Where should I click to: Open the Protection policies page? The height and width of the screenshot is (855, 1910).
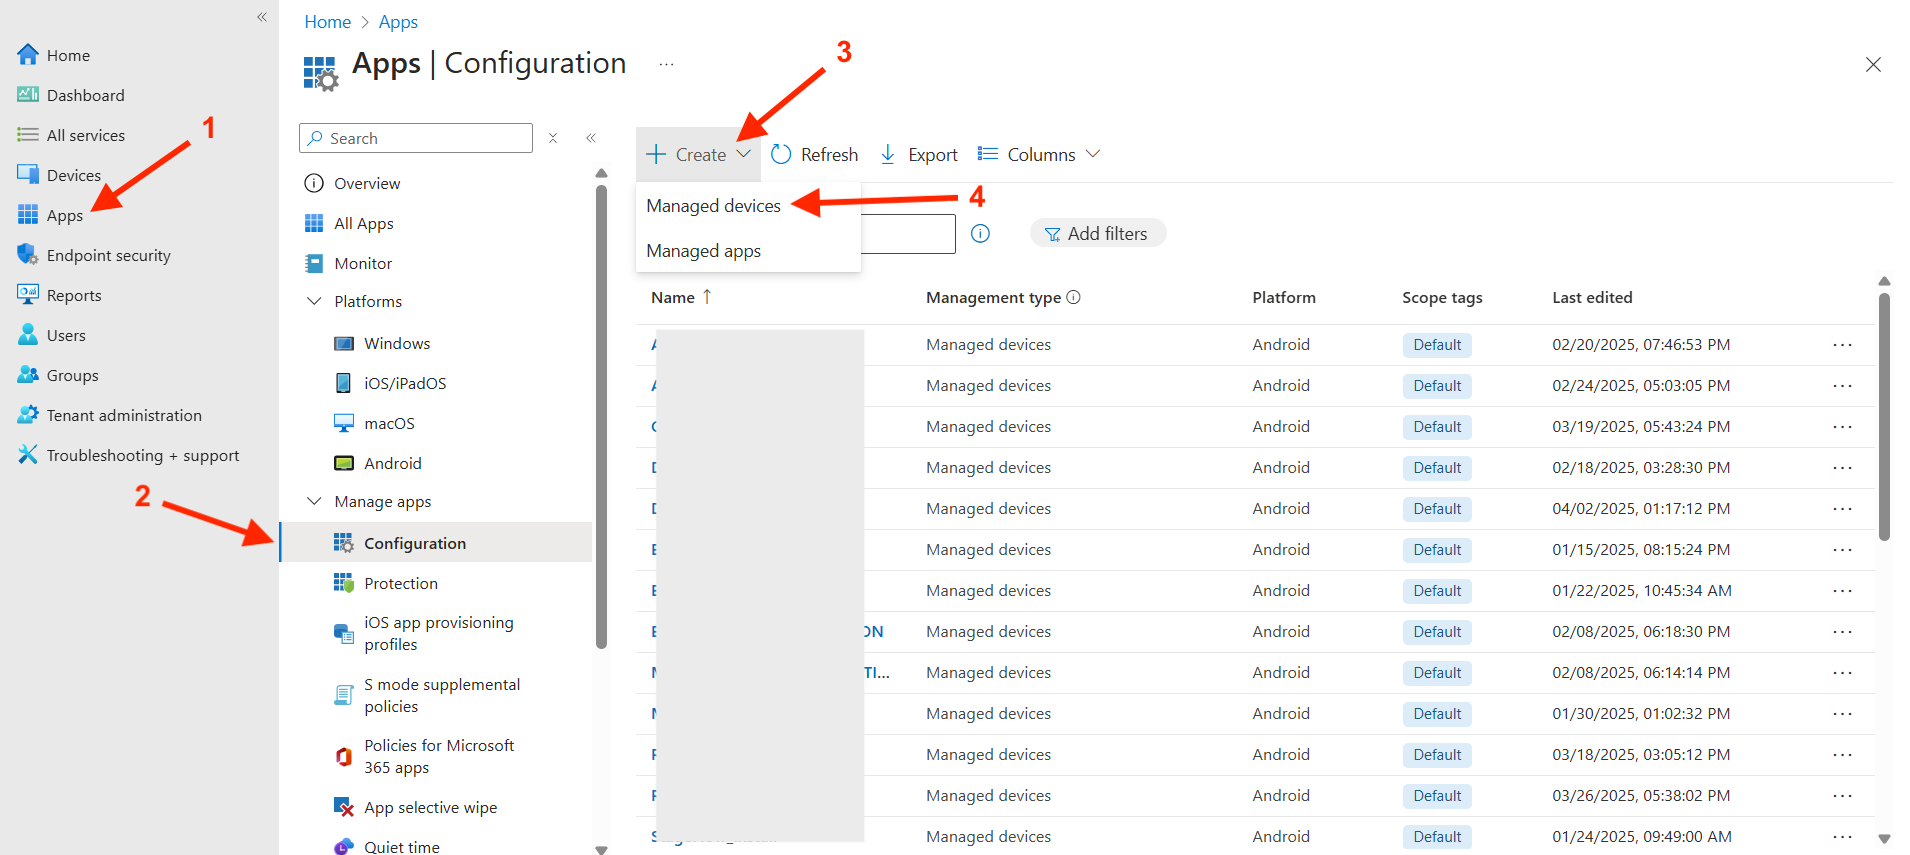coord(400,583)
